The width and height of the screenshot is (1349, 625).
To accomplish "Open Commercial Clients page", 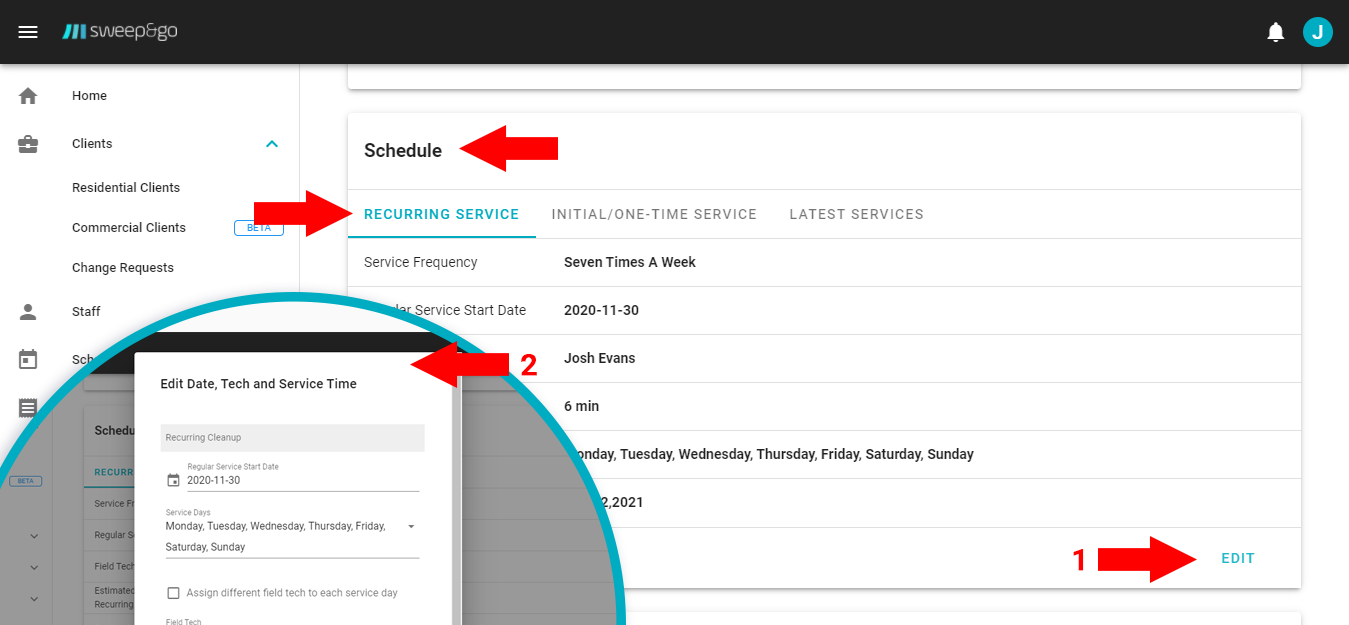I will (129, 228).
